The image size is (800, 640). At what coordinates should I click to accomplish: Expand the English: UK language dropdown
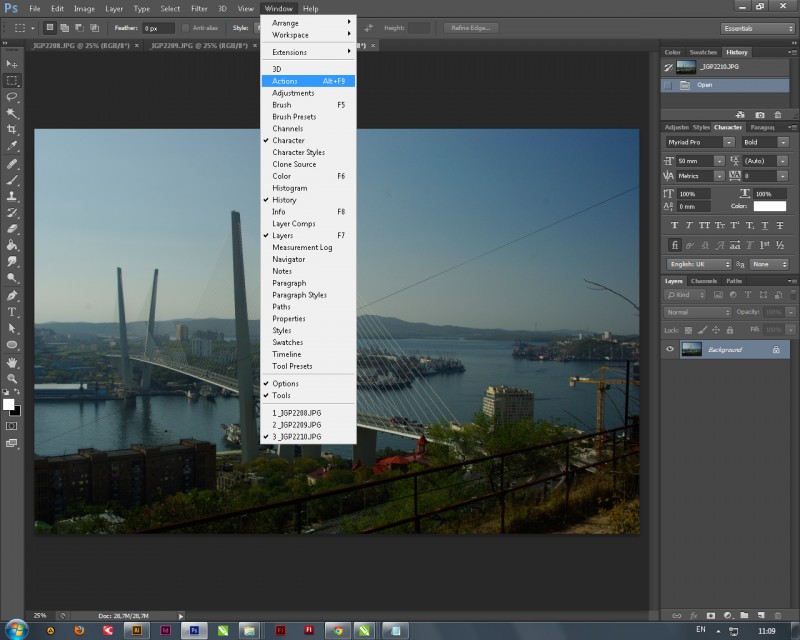click(698, 264)
